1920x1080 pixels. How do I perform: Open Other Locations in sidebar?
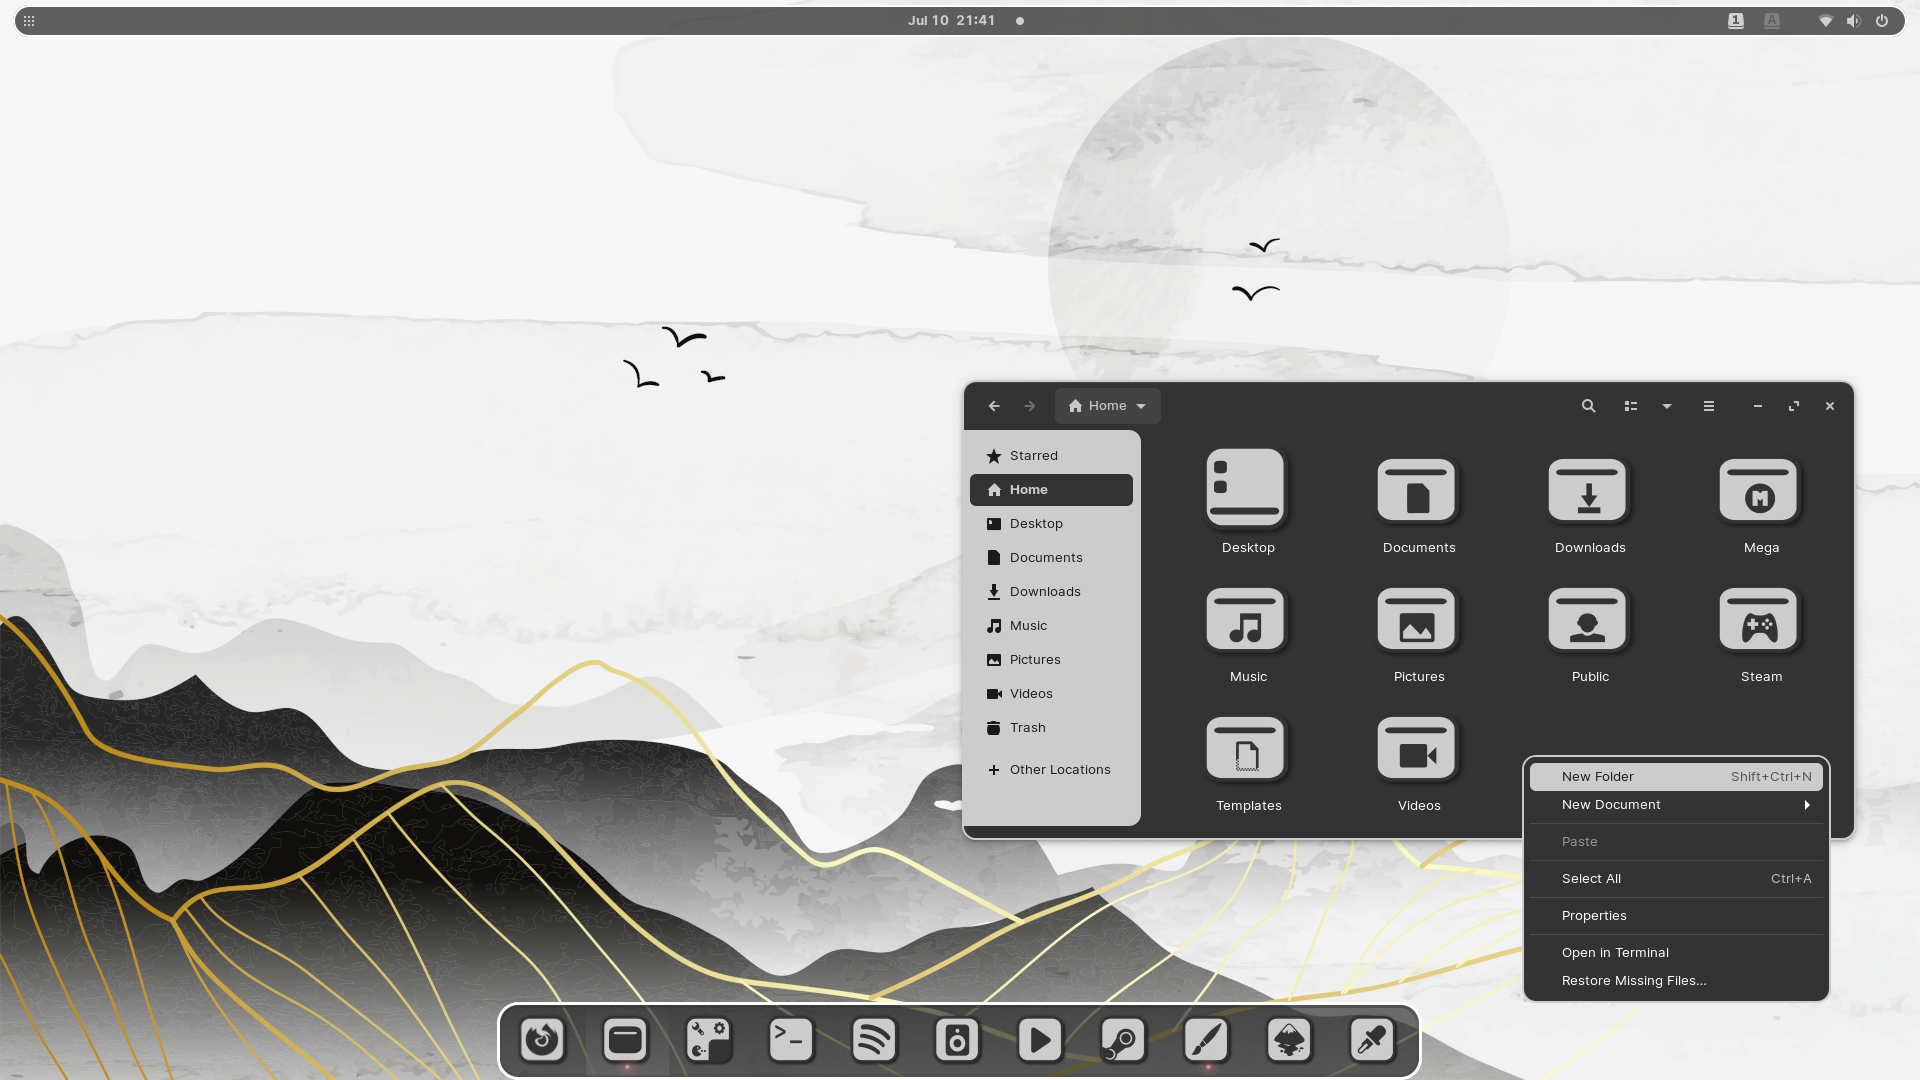1051,770
